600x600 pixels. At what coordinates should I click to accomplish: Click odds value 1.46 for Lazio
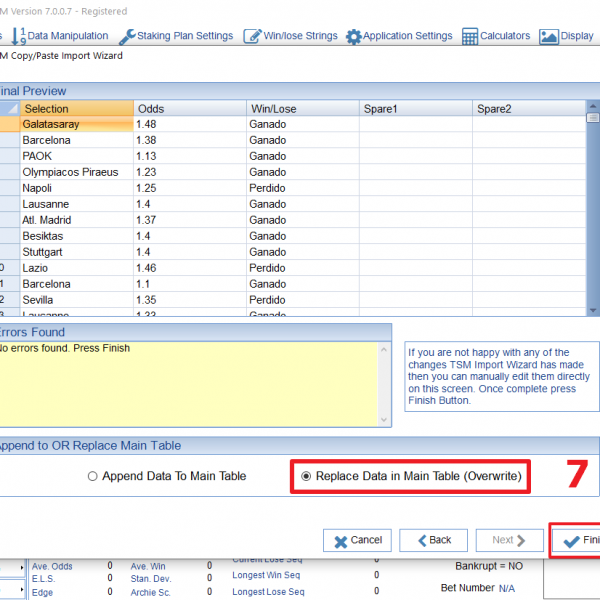tap(190, 268)
